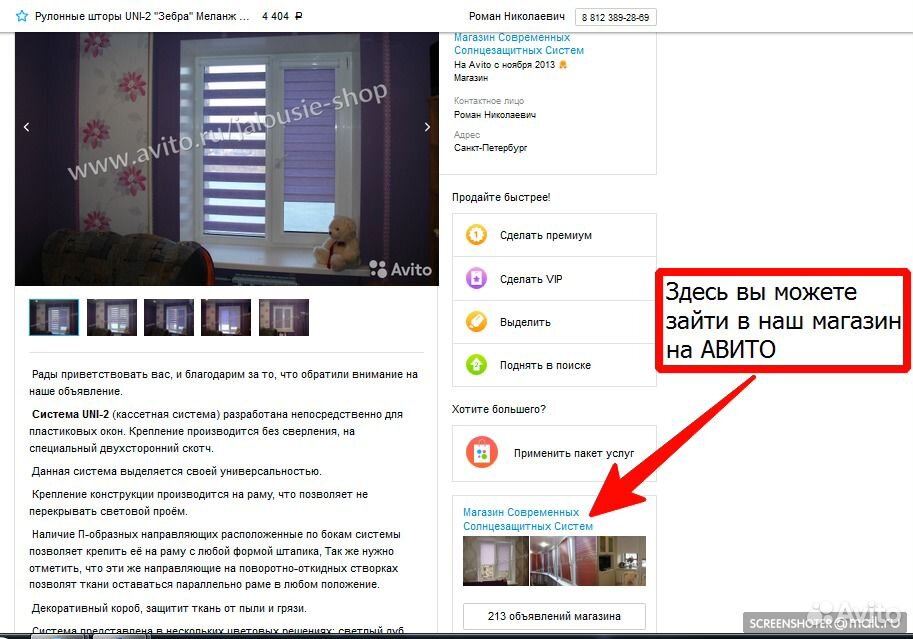The image size is (913, 639).
Task: Click seller name 'Роман Николаевич'
Action: coord(516,16)
